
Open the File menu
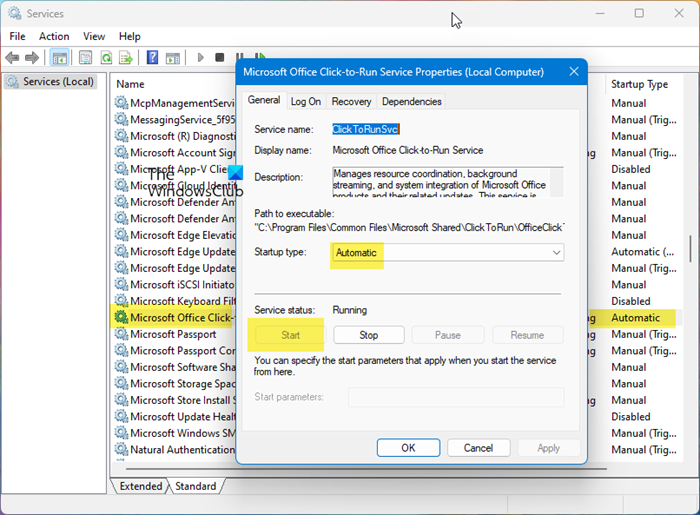click(17, 37)
